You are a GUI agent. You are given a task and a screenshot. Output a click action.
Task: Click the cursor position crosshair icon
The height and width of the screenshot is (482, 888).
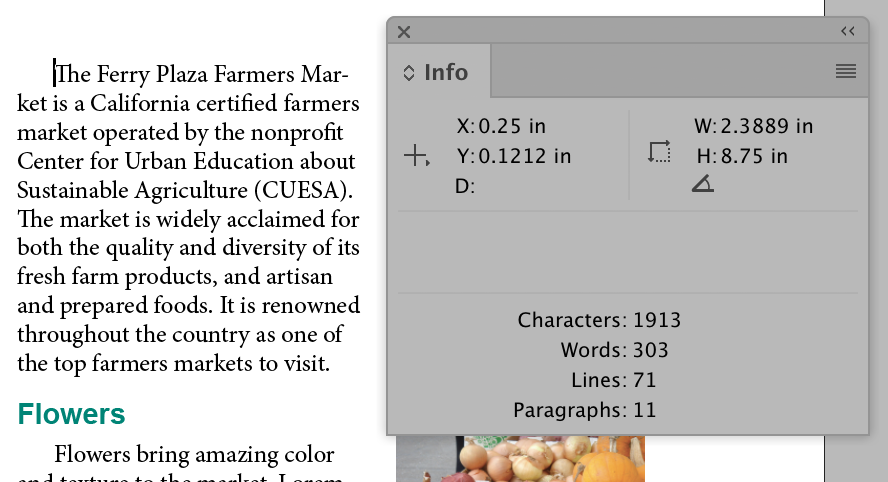click(417, 155)
